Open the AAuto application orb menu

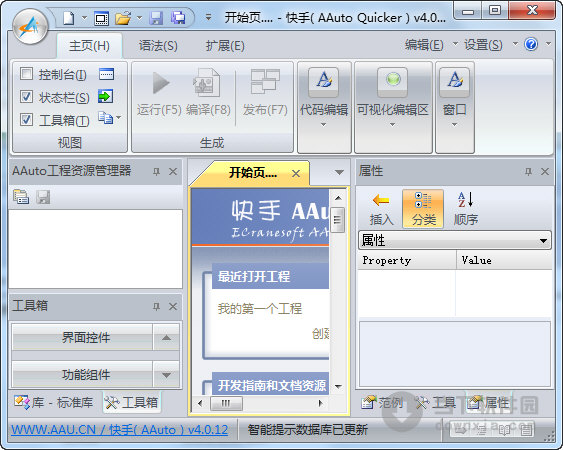click(30, 27)
